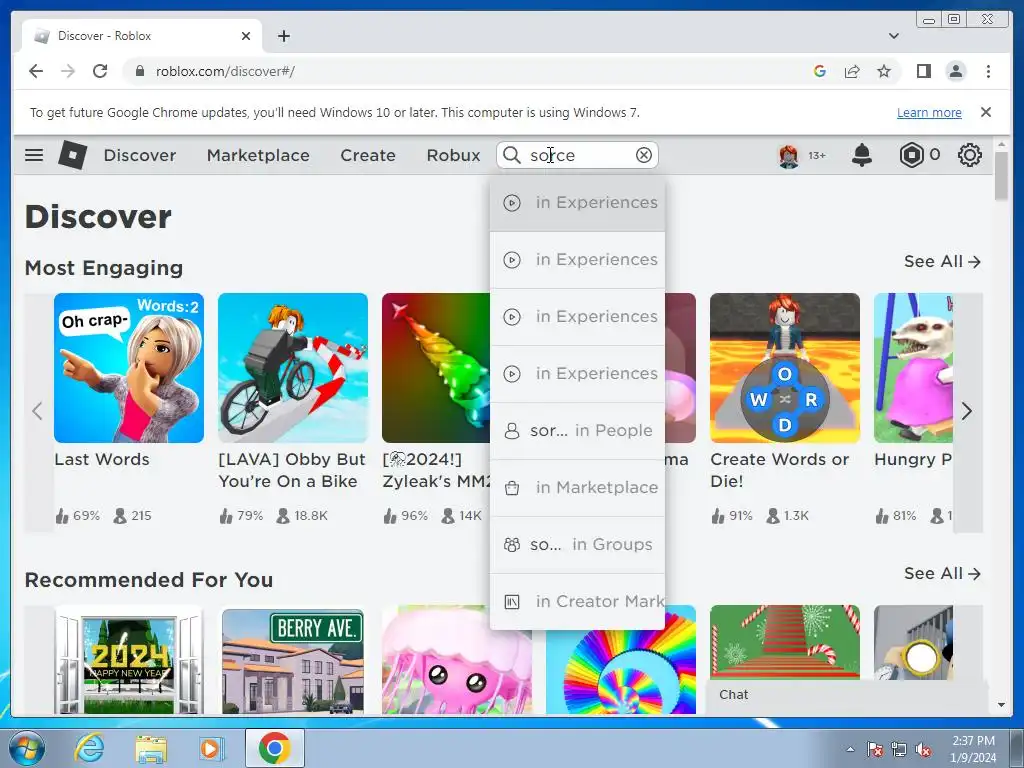Open a new browser tab
This screenshot has height=768, width=1024.
coord(283,36)
